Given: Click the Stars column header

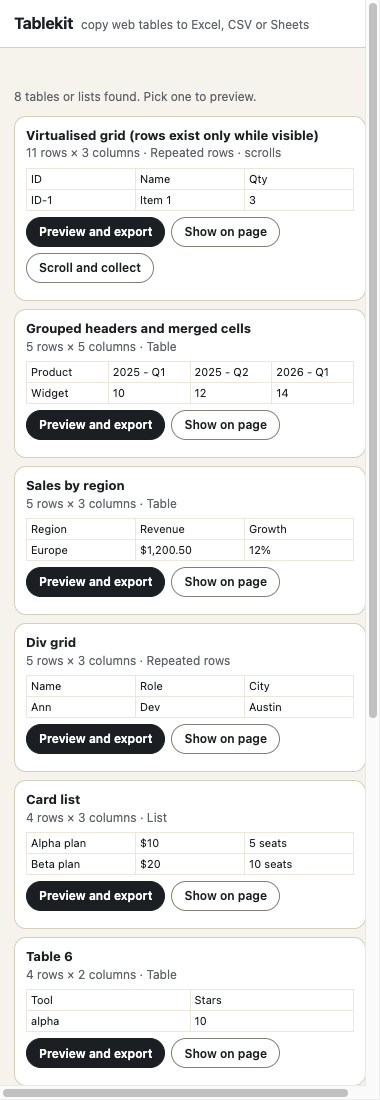Looking at the screenshot, I should [272, 1001].
